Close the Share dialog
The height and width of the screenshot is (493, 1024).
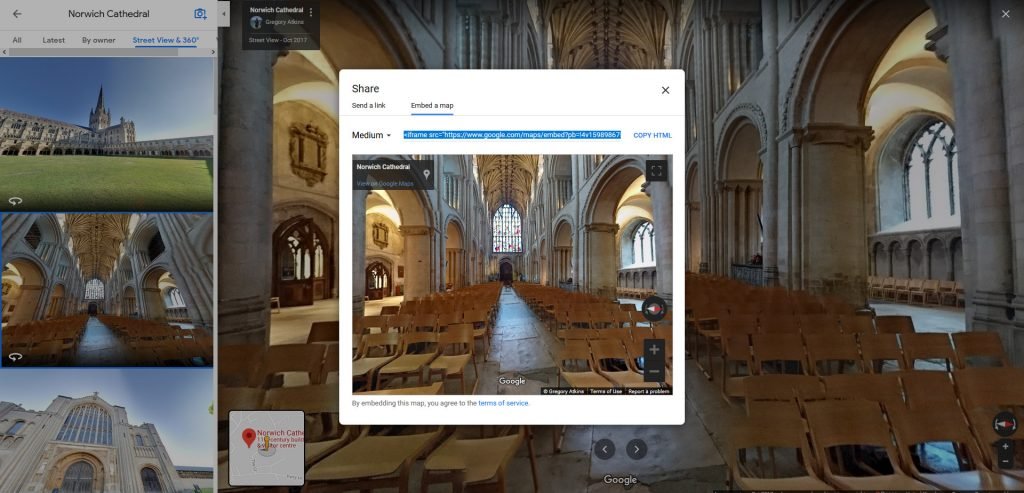coord(665,90)
